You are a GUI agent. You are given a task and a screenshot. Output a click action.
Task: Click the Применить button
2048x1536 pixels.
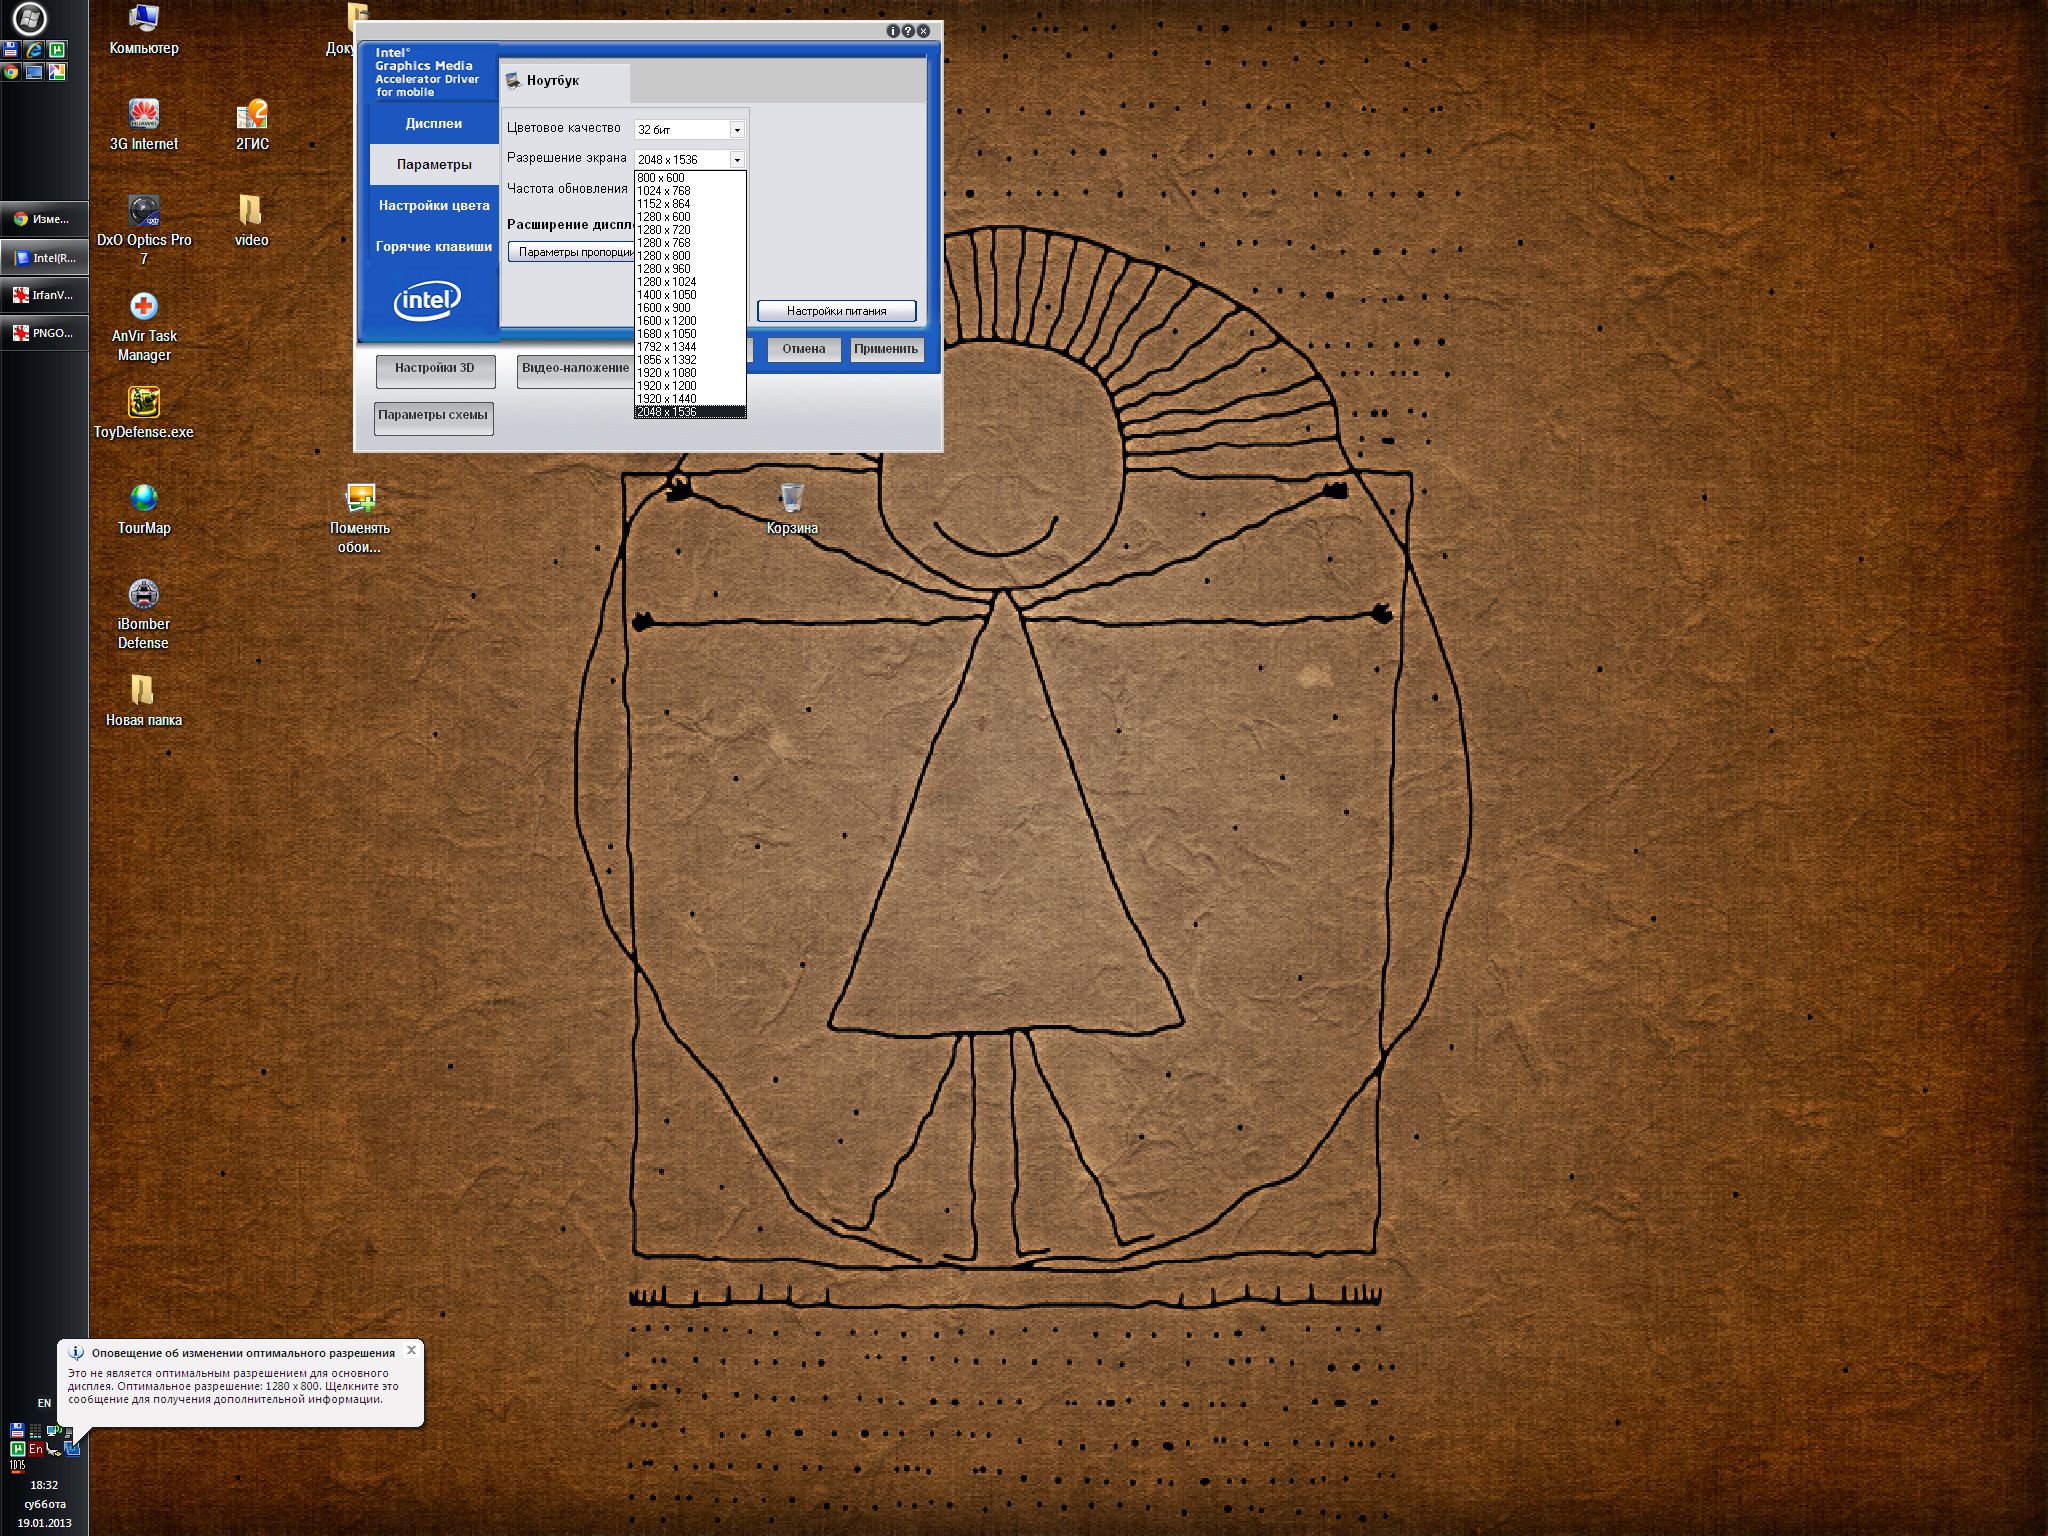[886, 349]
